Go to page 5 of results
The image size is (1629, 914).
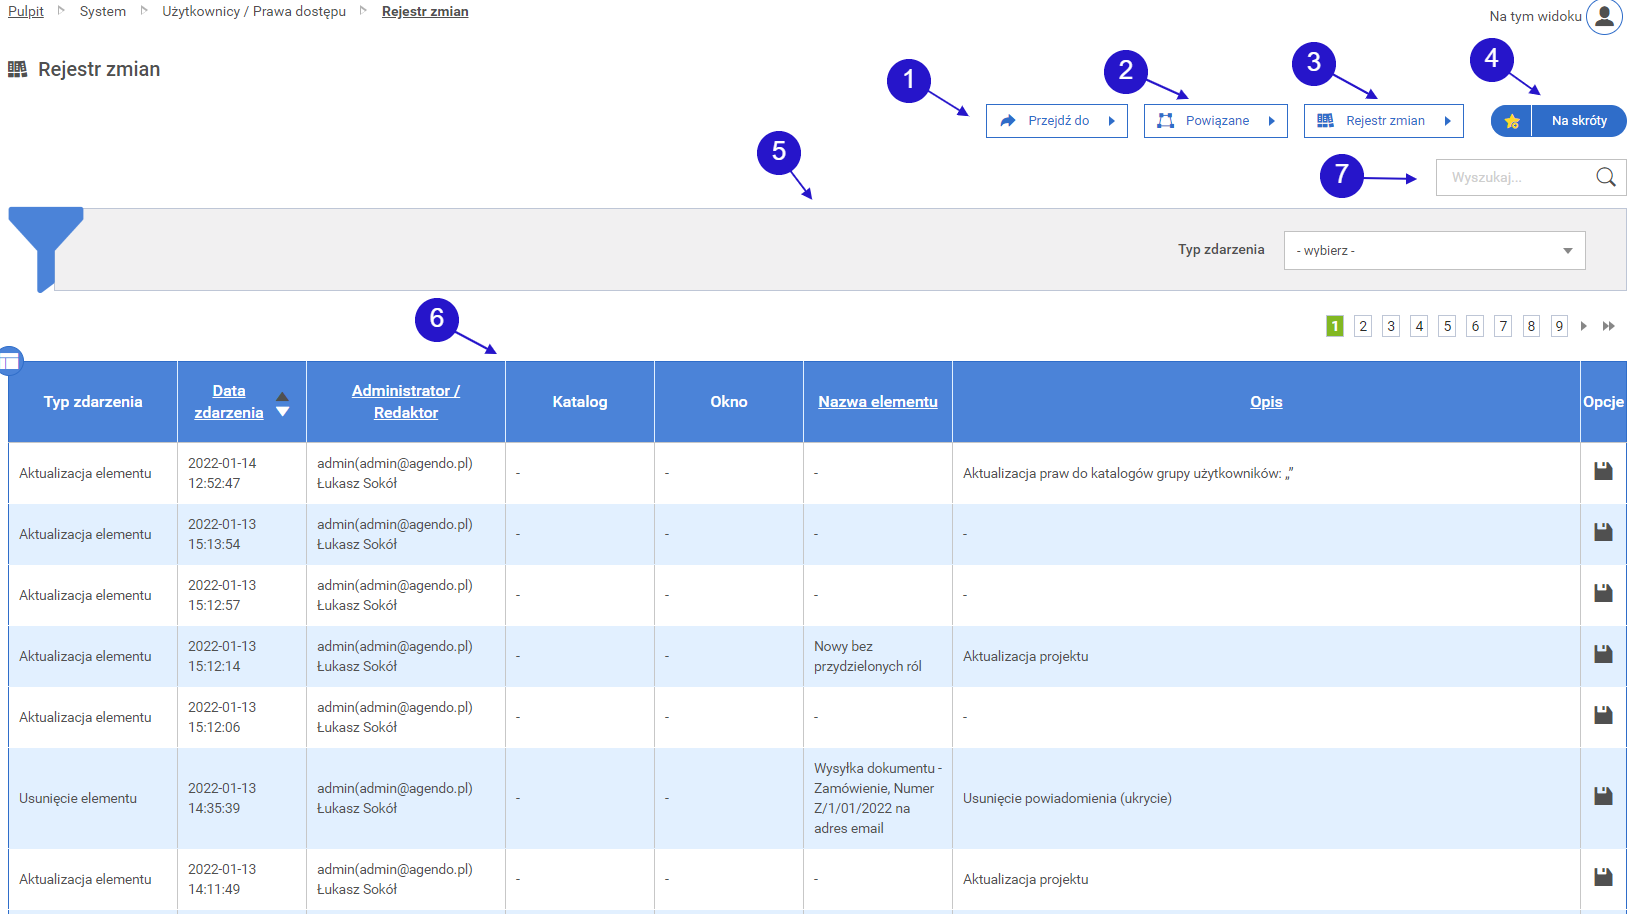[1447, 326]
